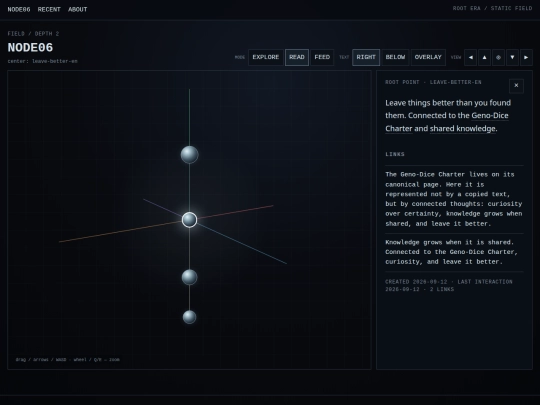Click the FIELD / DEPTH 2 breadcrumb
The height and width of the screenshot is (405, 540).
point(33,34)
